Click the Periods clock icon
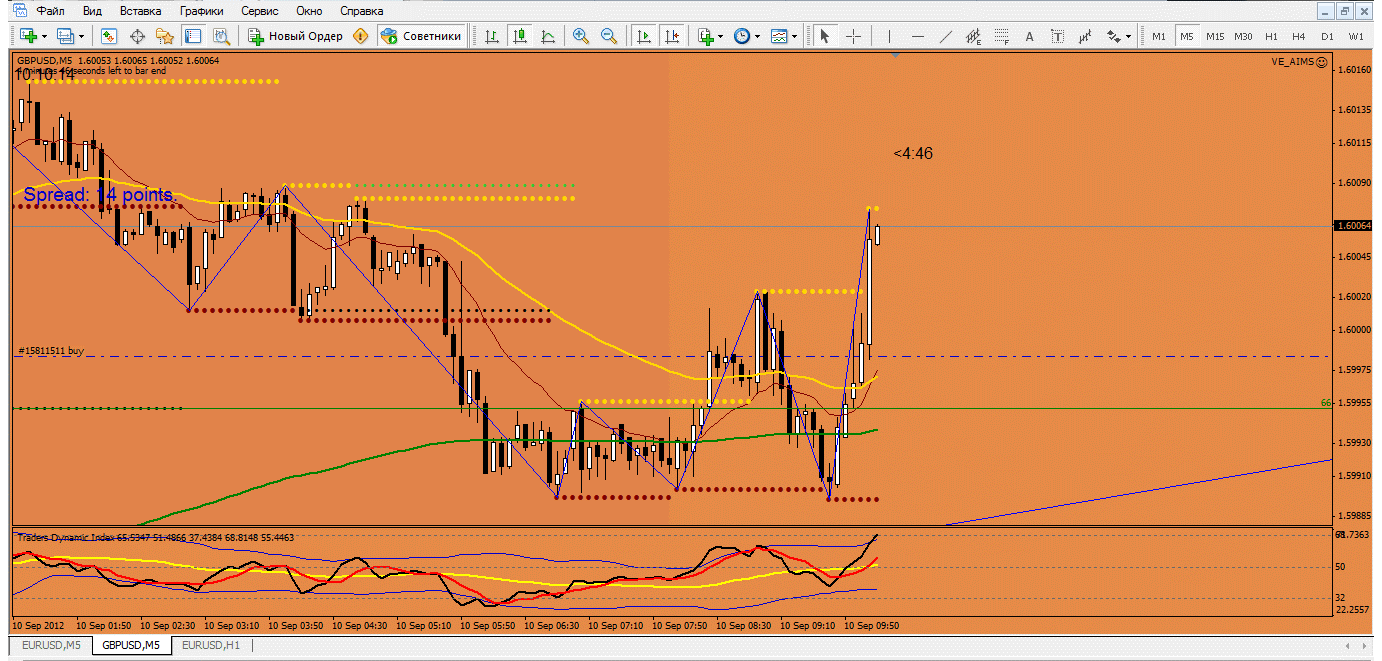 coord(742,36)
